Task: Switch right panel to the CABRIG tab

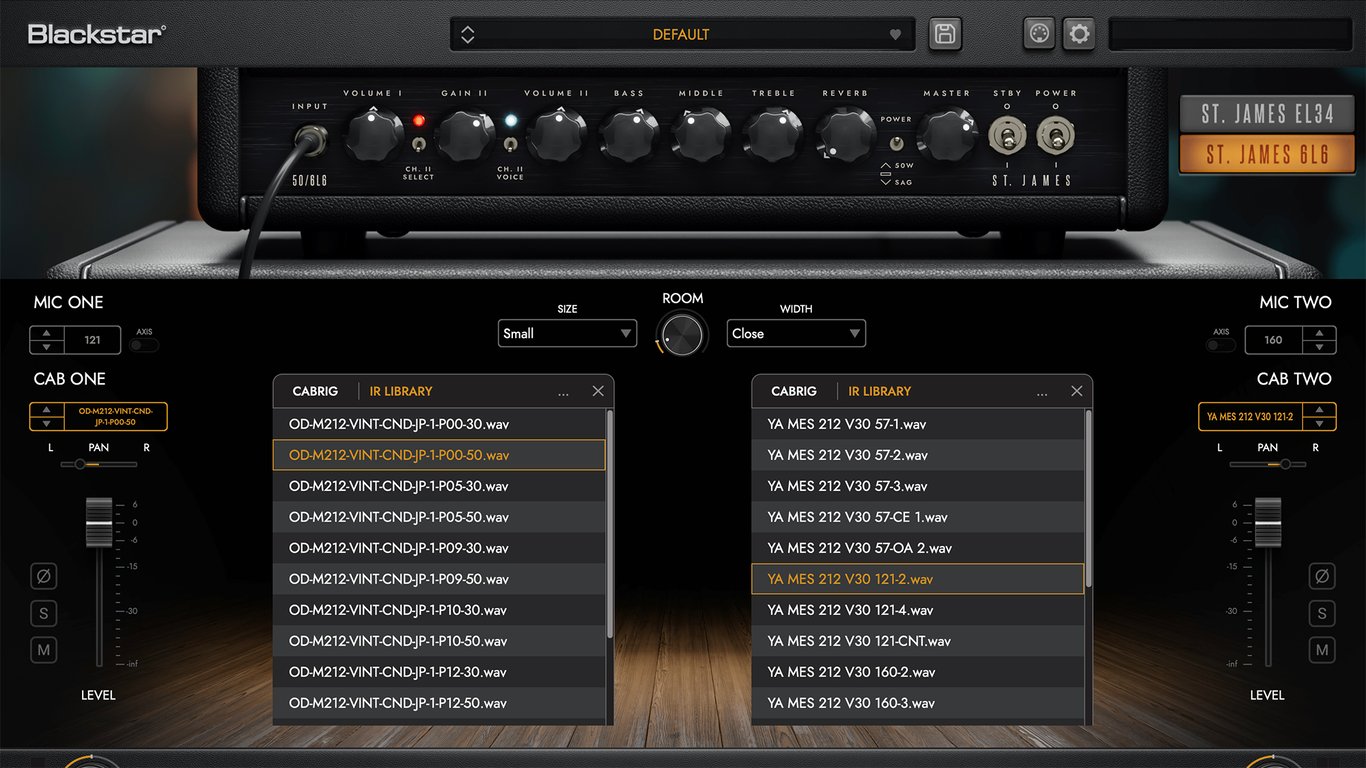Action: [794, 391]
